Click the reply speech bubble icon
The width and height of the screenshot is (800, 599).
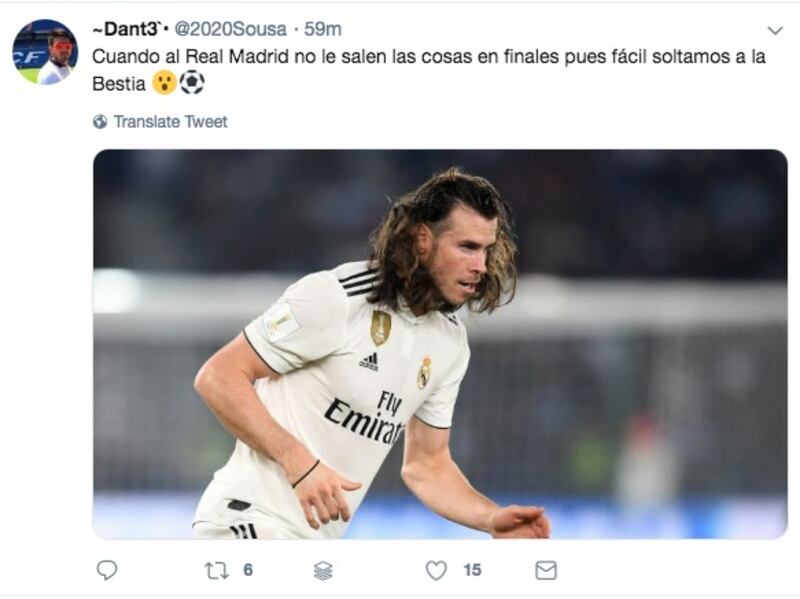click(x=107, y=570)
